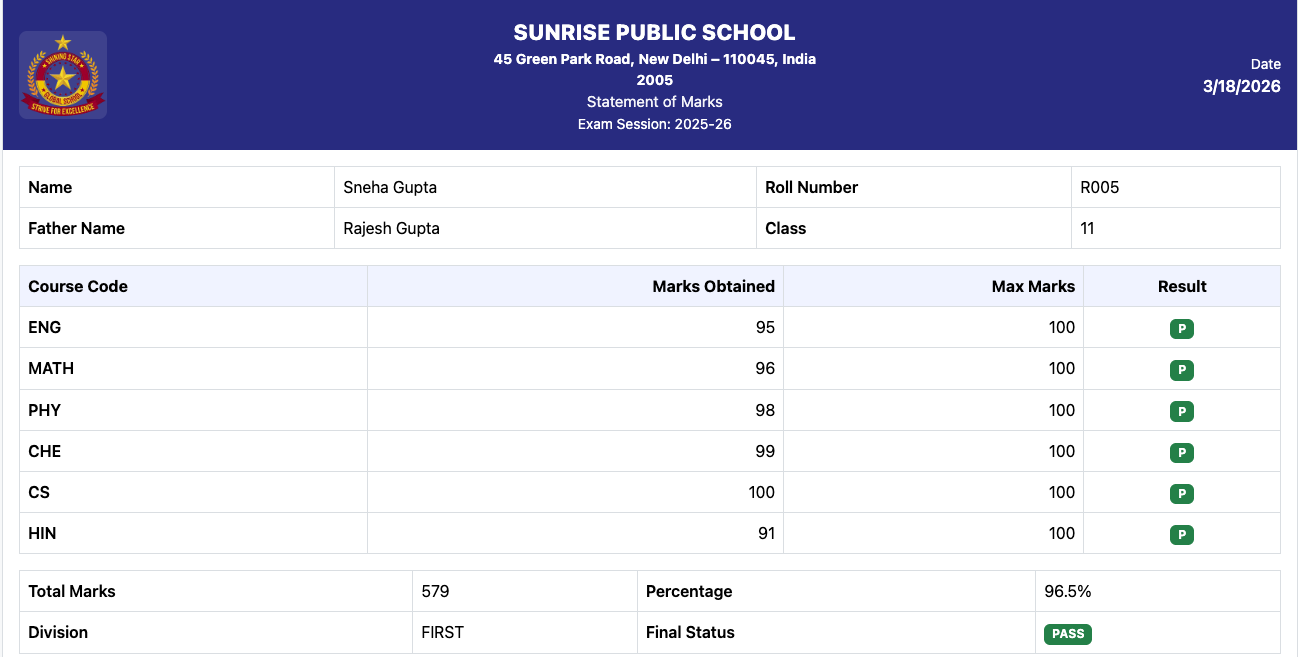Viewport: 1298px width, 657px height.
Task: Click the Result column header
Action: coord(1182,286)
